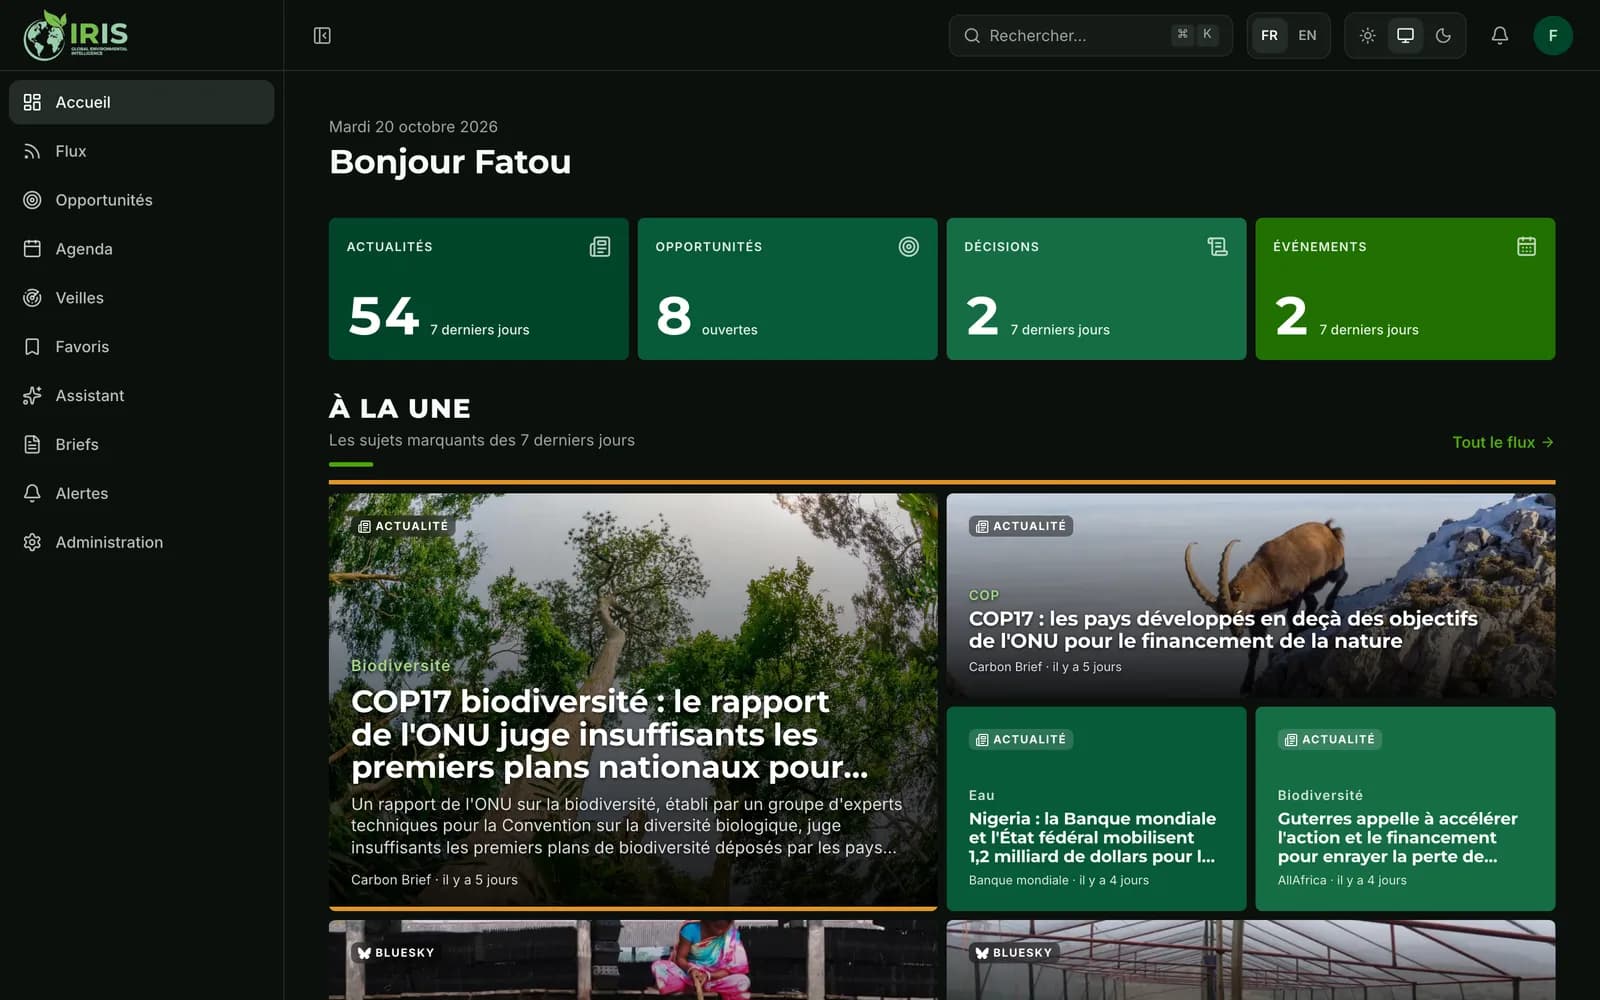Open Guterres appelle à accélérer article

tap(1405, 809)
